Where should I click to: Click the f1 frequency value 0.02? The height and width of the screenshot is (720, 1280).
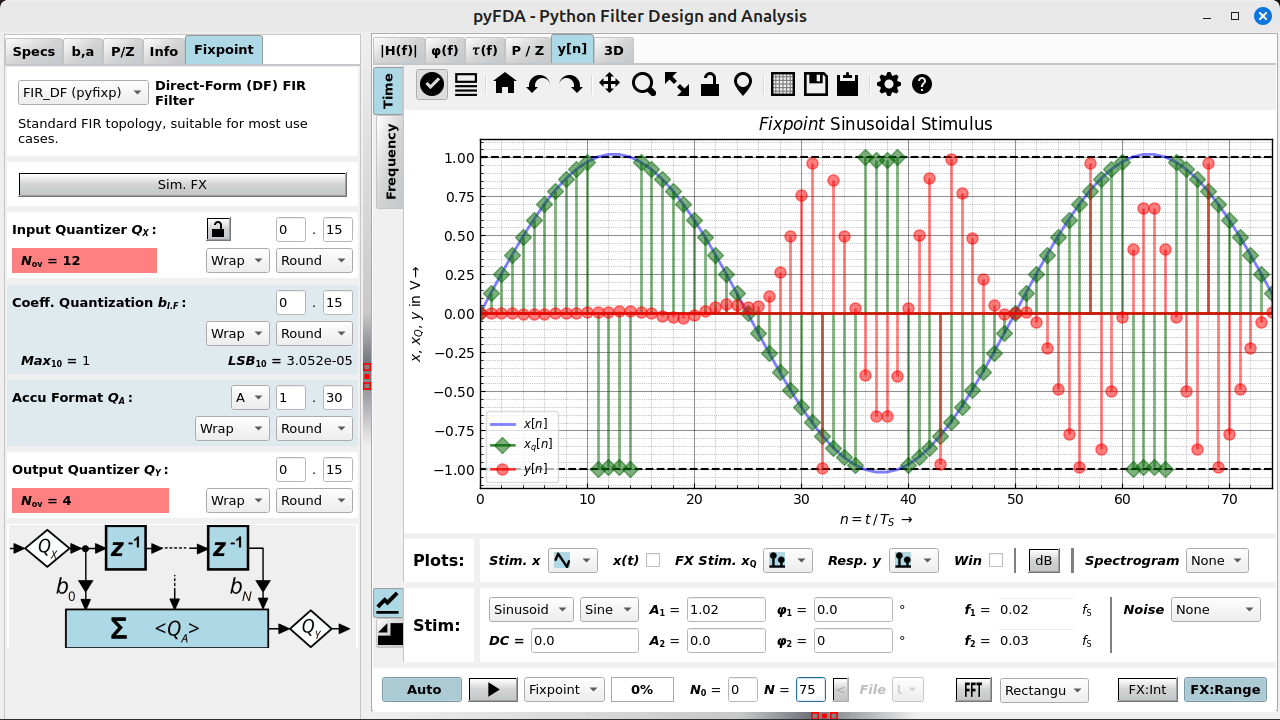pos(1034,609)
